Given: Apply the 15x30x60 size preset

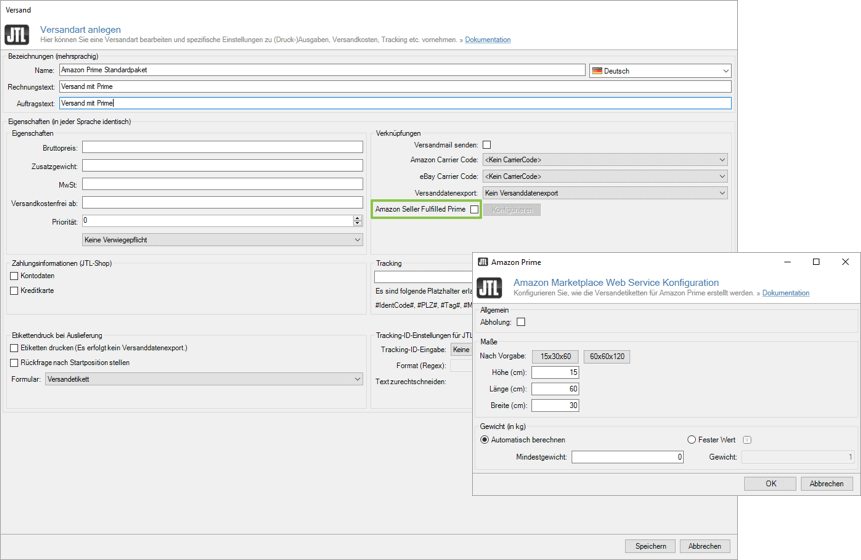Looking at the screenshot, I should 555,356.
